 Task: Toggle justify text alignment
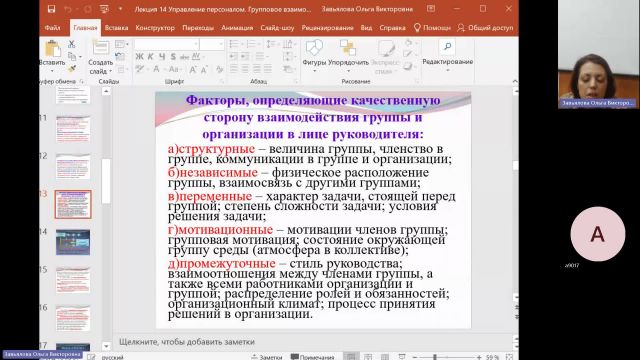[267, 69]
